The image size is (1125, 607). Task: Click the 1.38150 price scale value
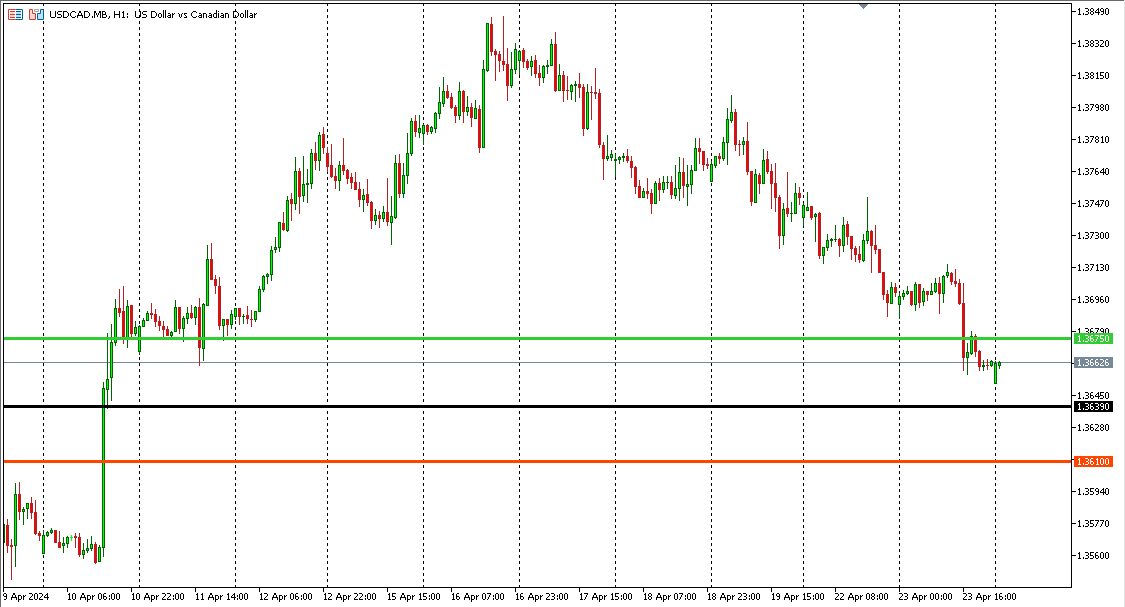pos(1093,75)
